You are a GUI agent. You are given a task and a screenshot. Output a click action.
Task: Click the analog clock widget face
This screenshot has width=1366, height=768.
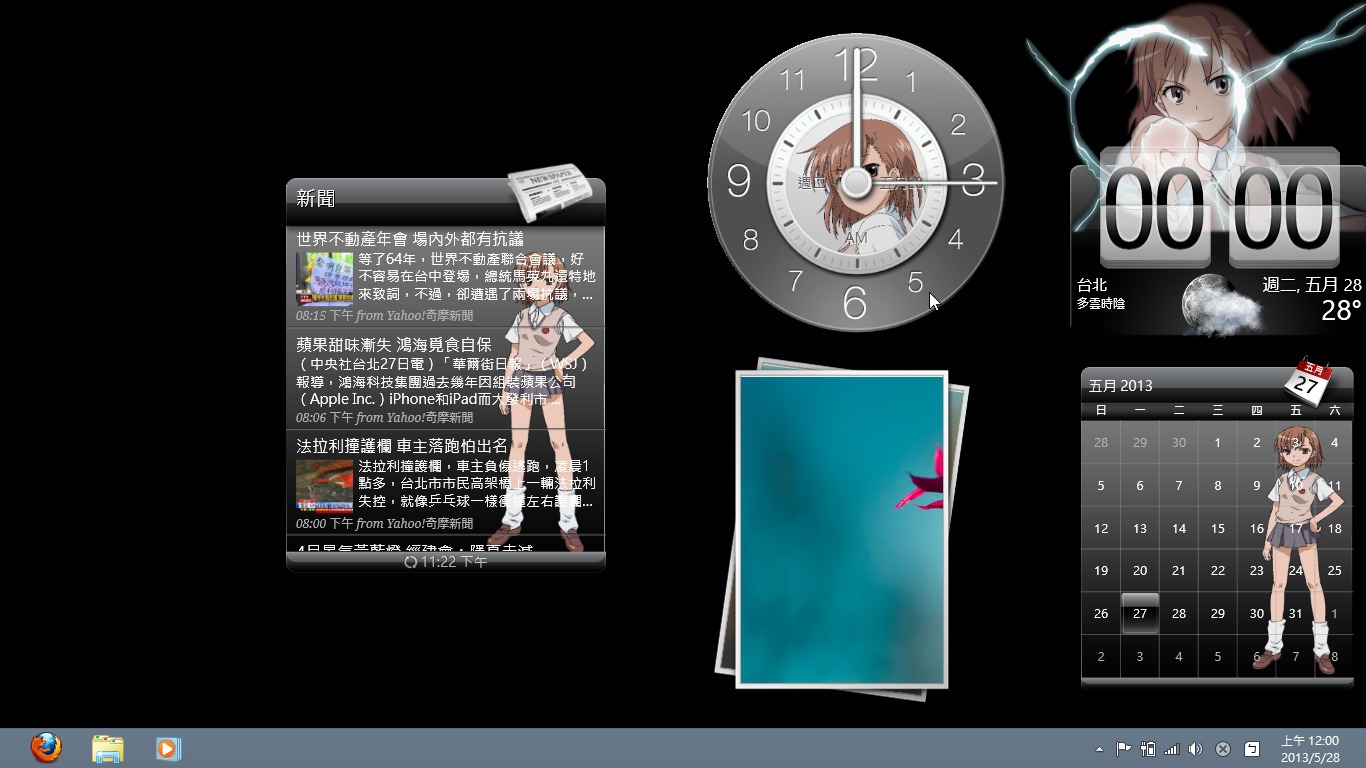click(856, 182)
